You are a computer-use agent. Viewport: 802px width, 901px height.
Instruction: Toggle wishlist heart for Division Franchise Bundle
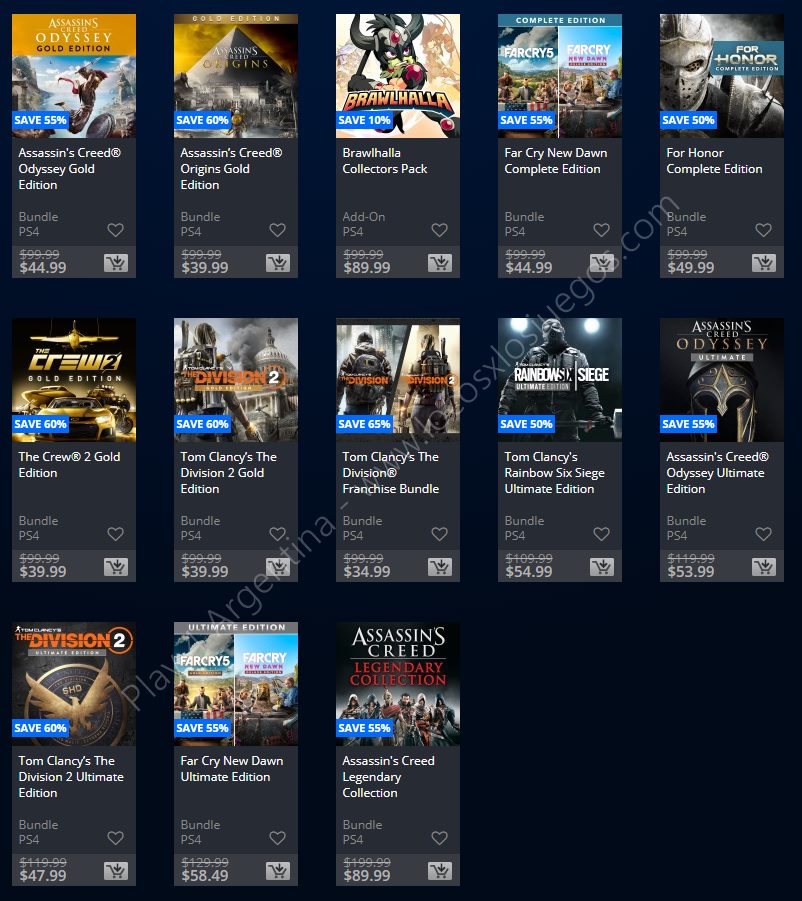pyautogui.click(x=439, y=534)
